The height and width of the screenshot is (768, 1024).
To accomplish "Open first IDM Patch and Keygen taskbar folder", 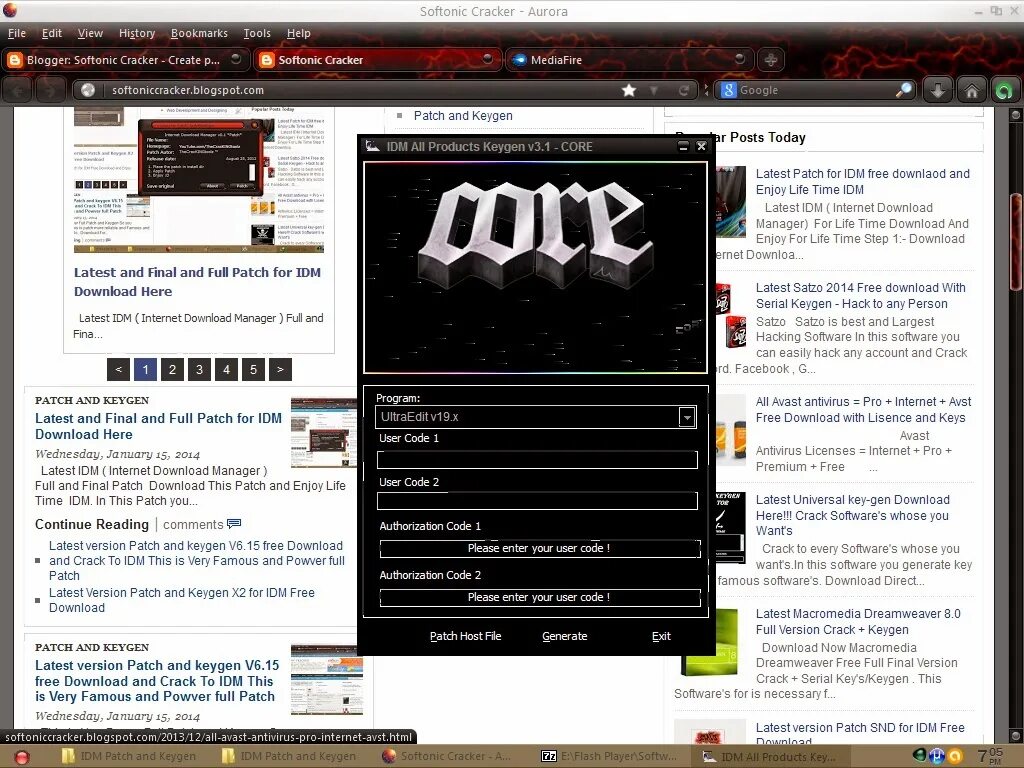I will [x=129, y=756].
